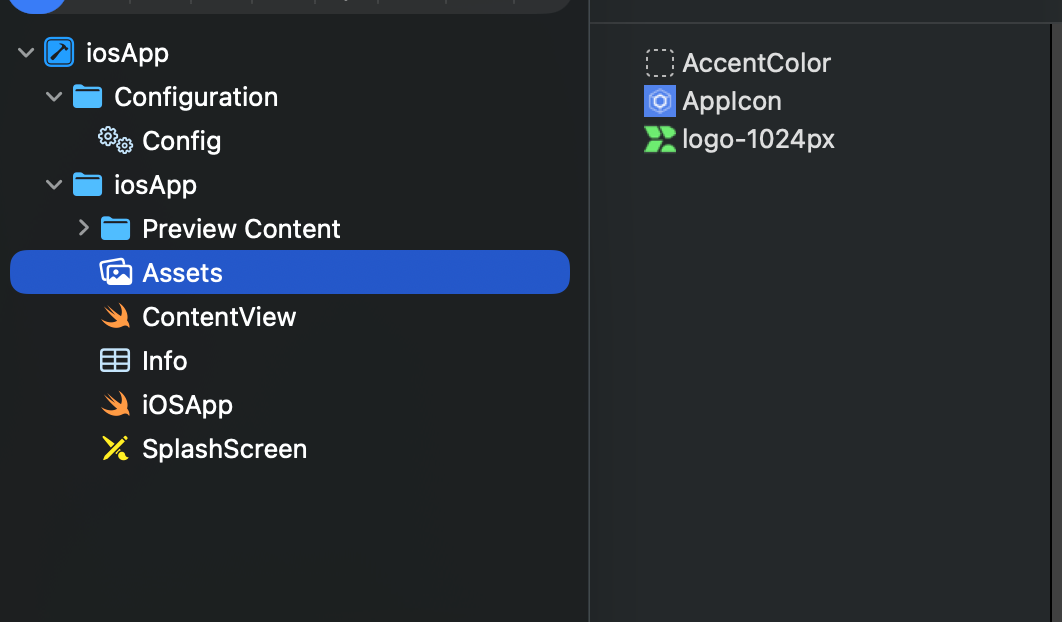
Task: Click the Assets catalog icon
Action: pyautogui.click(x=116, y=273)
